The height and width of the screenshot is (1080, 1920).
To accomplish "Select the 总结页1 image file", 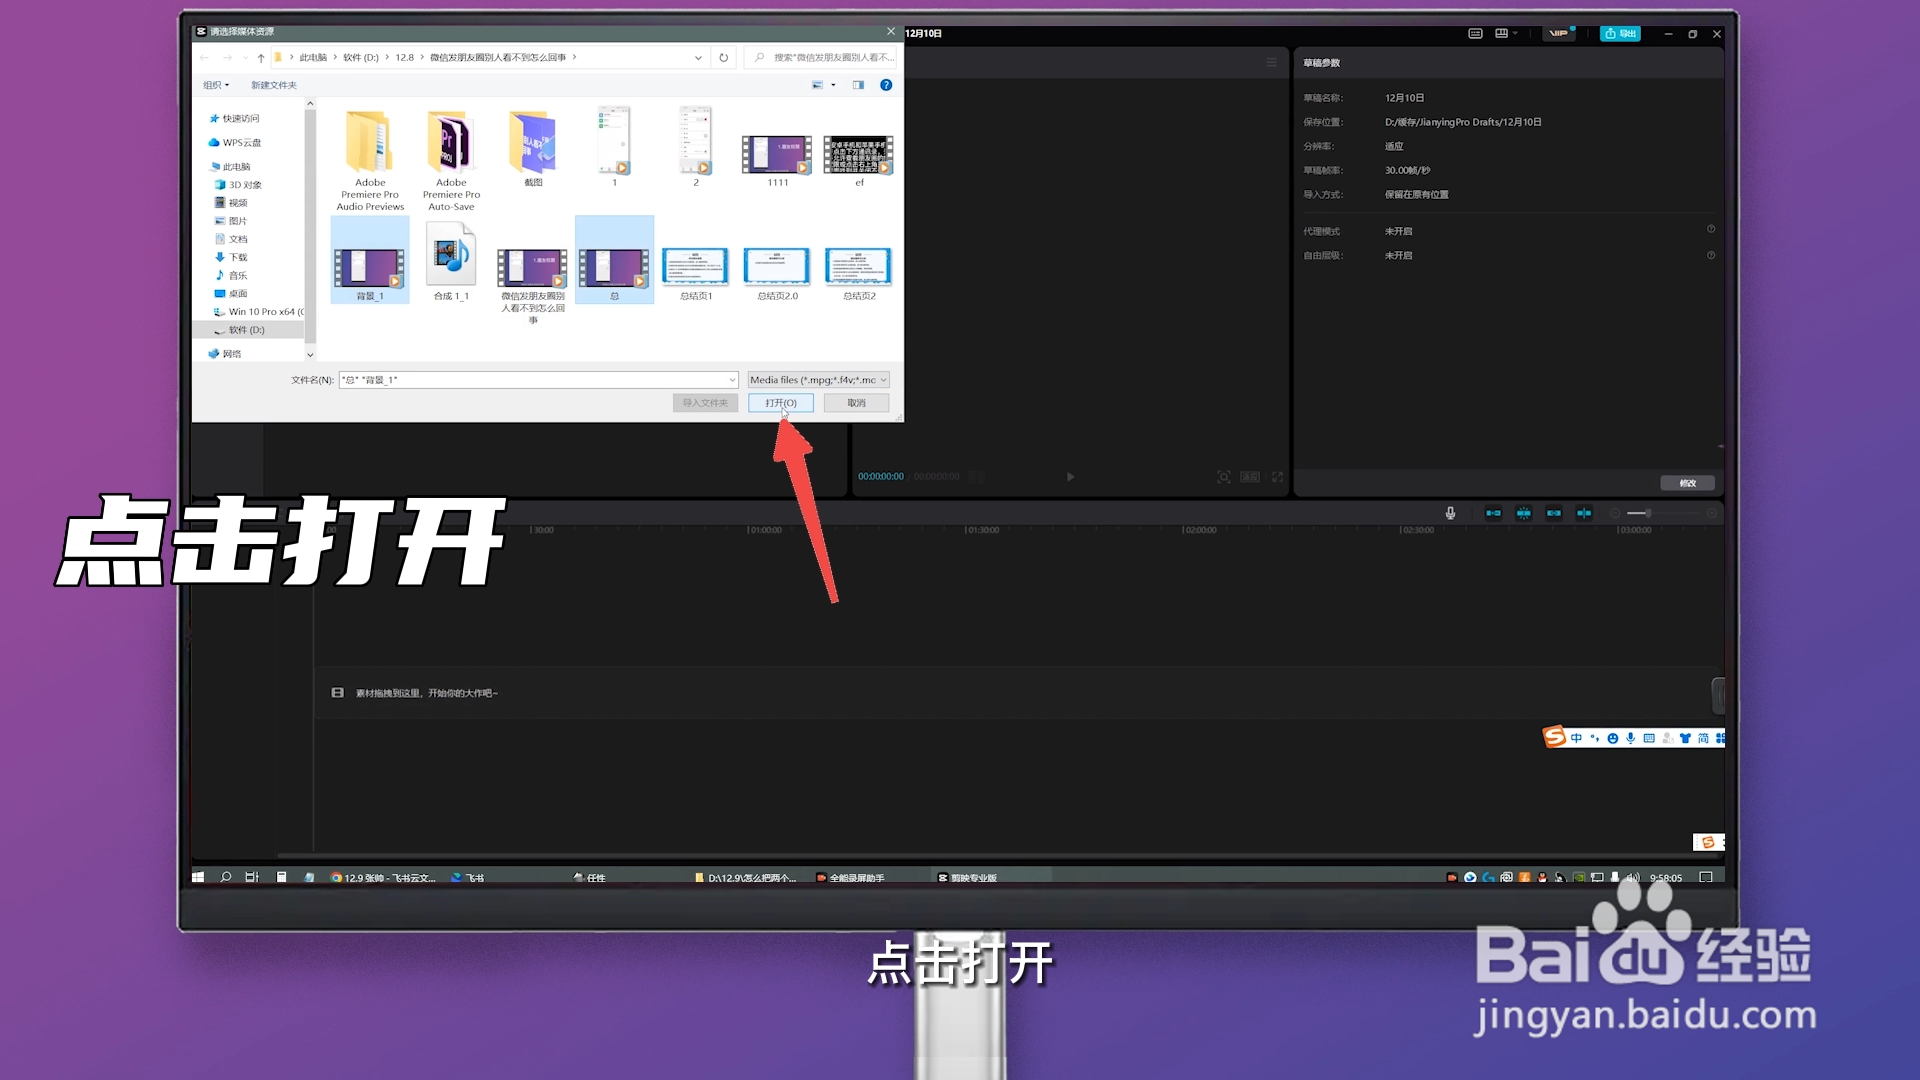I will click(696, 272).
